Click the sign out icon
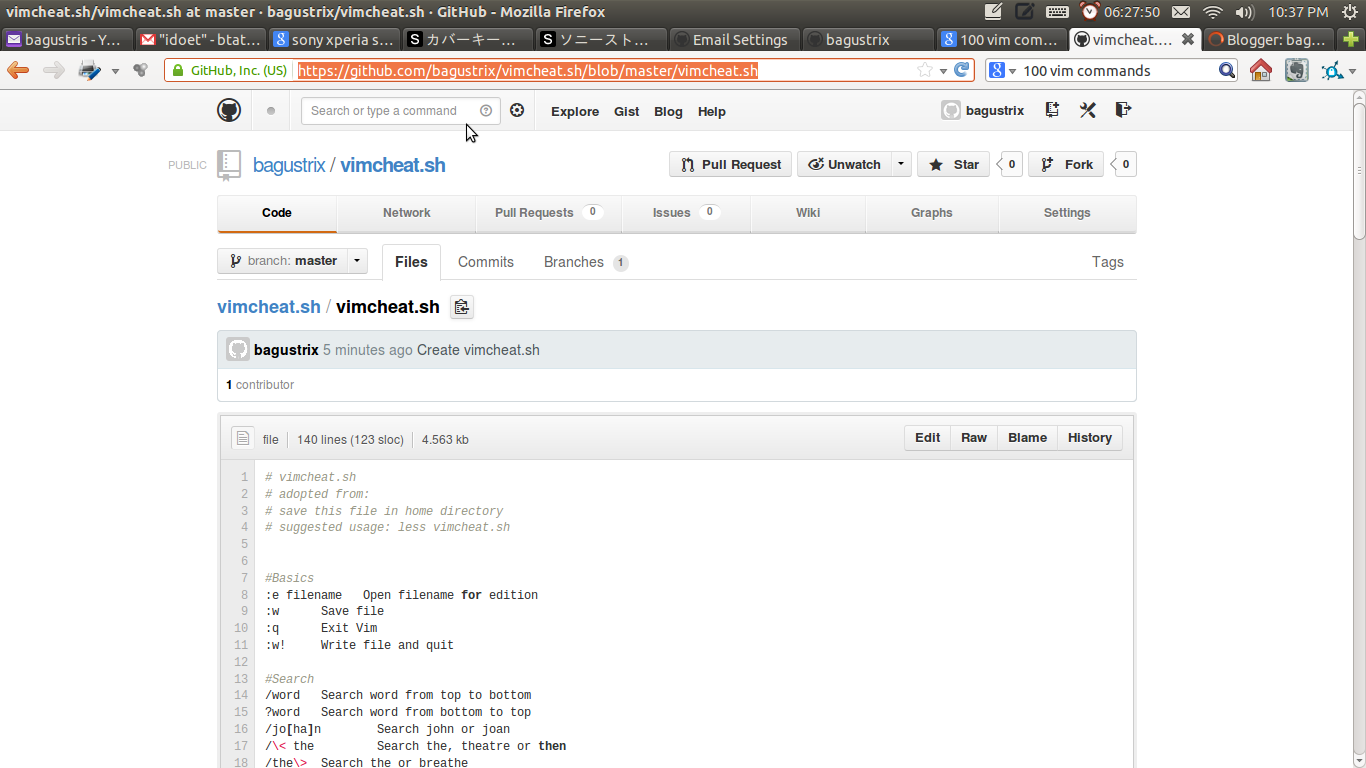Screen dimensions: 1366x768 point(1123,110)
